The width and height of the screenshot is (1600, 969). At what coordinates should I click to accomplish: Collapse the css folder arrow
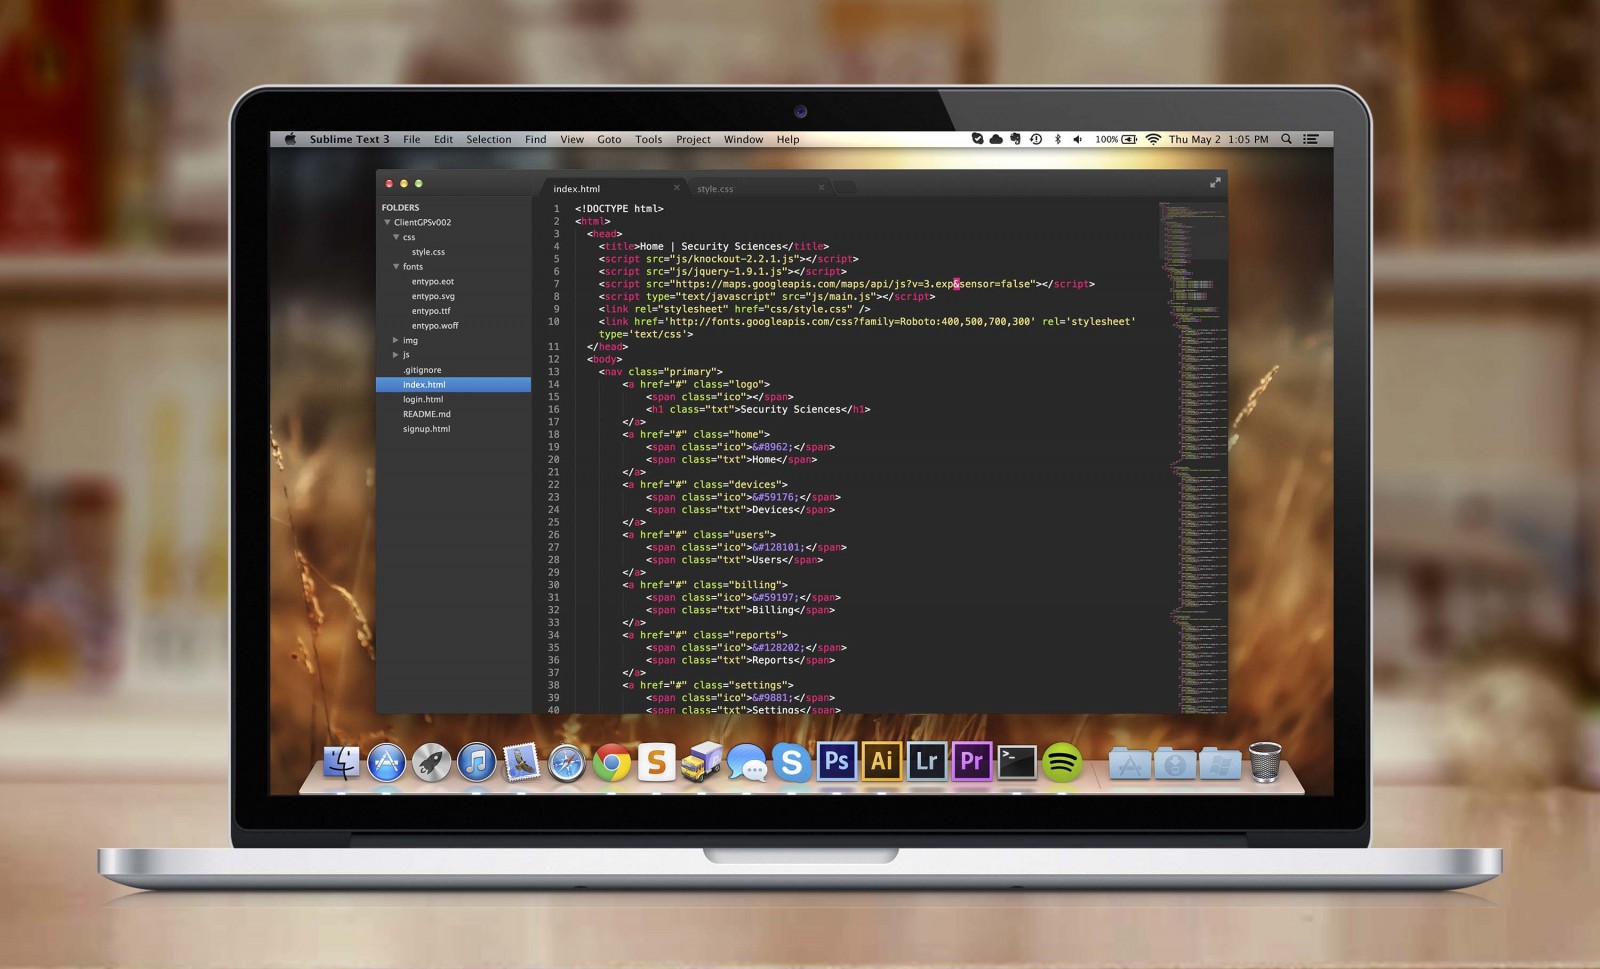[x=396, y=237]
